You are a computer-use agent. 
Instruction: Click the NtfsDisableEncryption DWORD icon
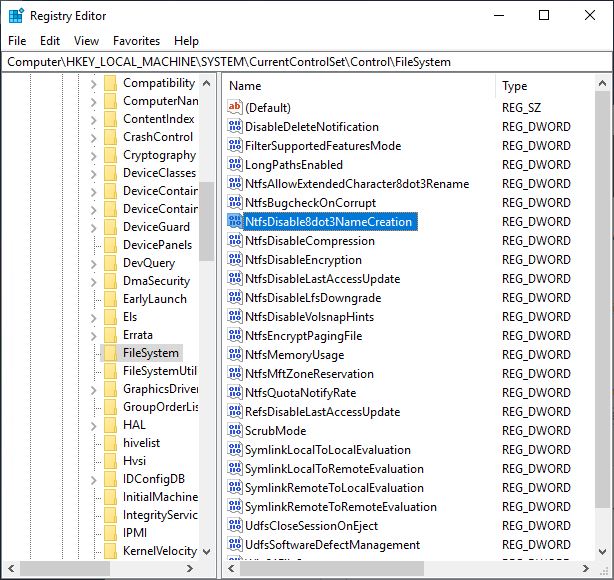(x=235, y=259)
